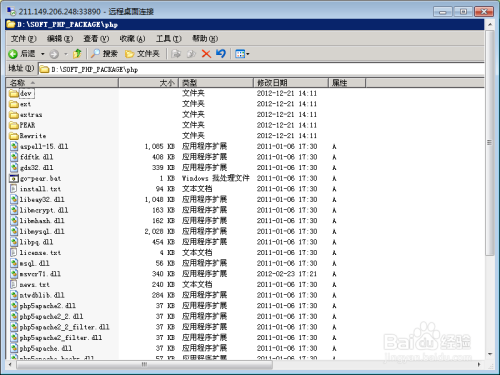Select the libmhash.dll file icon
Screen dimensions: 500x375
click(14, 221)
